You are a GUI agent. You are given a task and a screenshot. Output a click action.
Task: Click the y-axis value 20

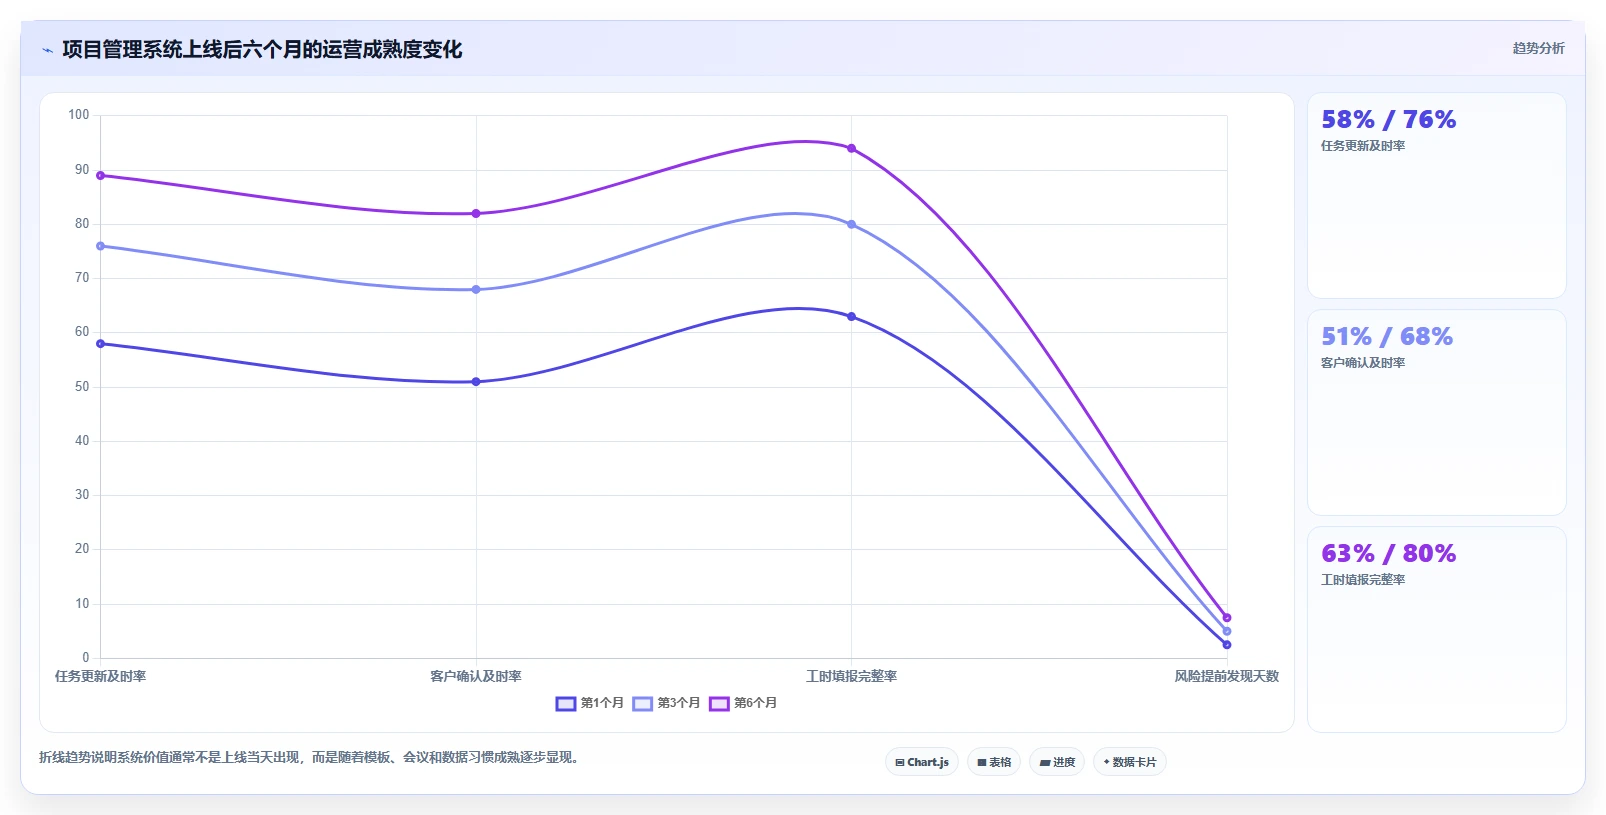[x=82, y=549]
